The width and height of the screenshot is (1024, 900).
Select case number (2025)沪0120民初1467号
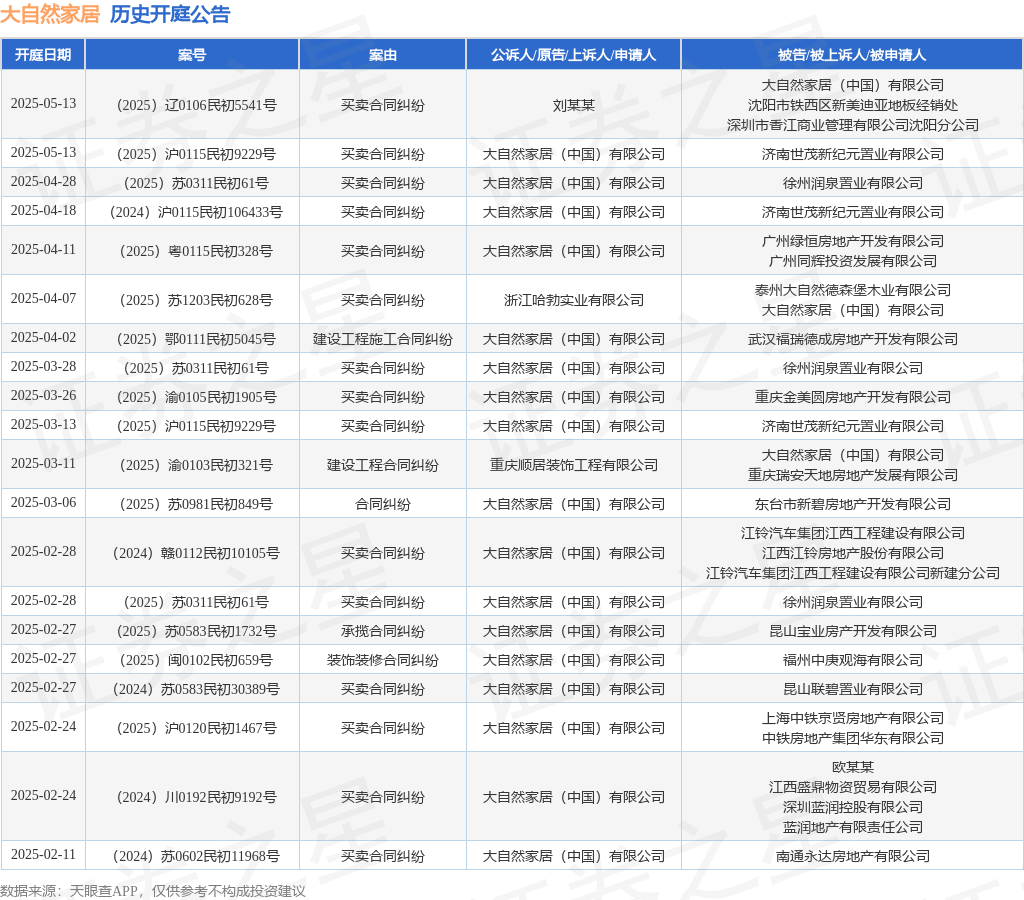[x=196, y=728]
